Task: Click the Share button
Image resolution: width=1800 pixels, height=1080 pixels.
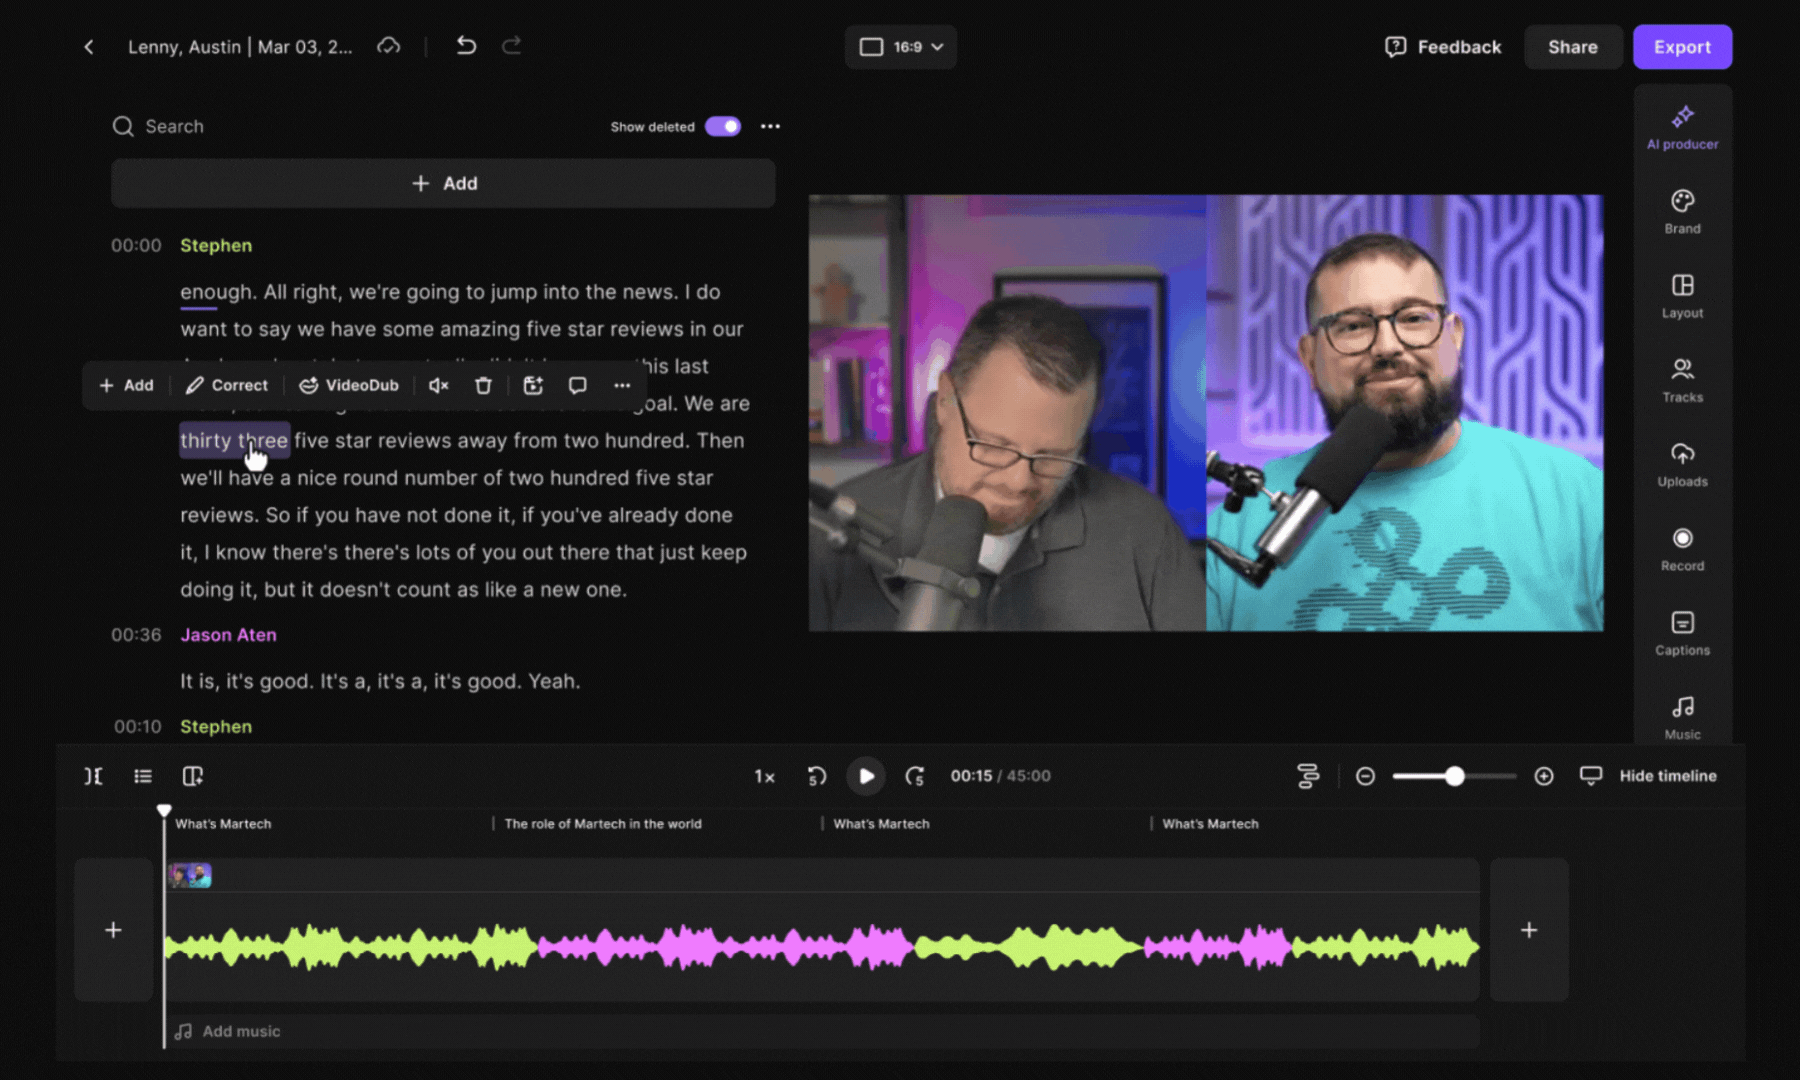Action: point(1572,47)
